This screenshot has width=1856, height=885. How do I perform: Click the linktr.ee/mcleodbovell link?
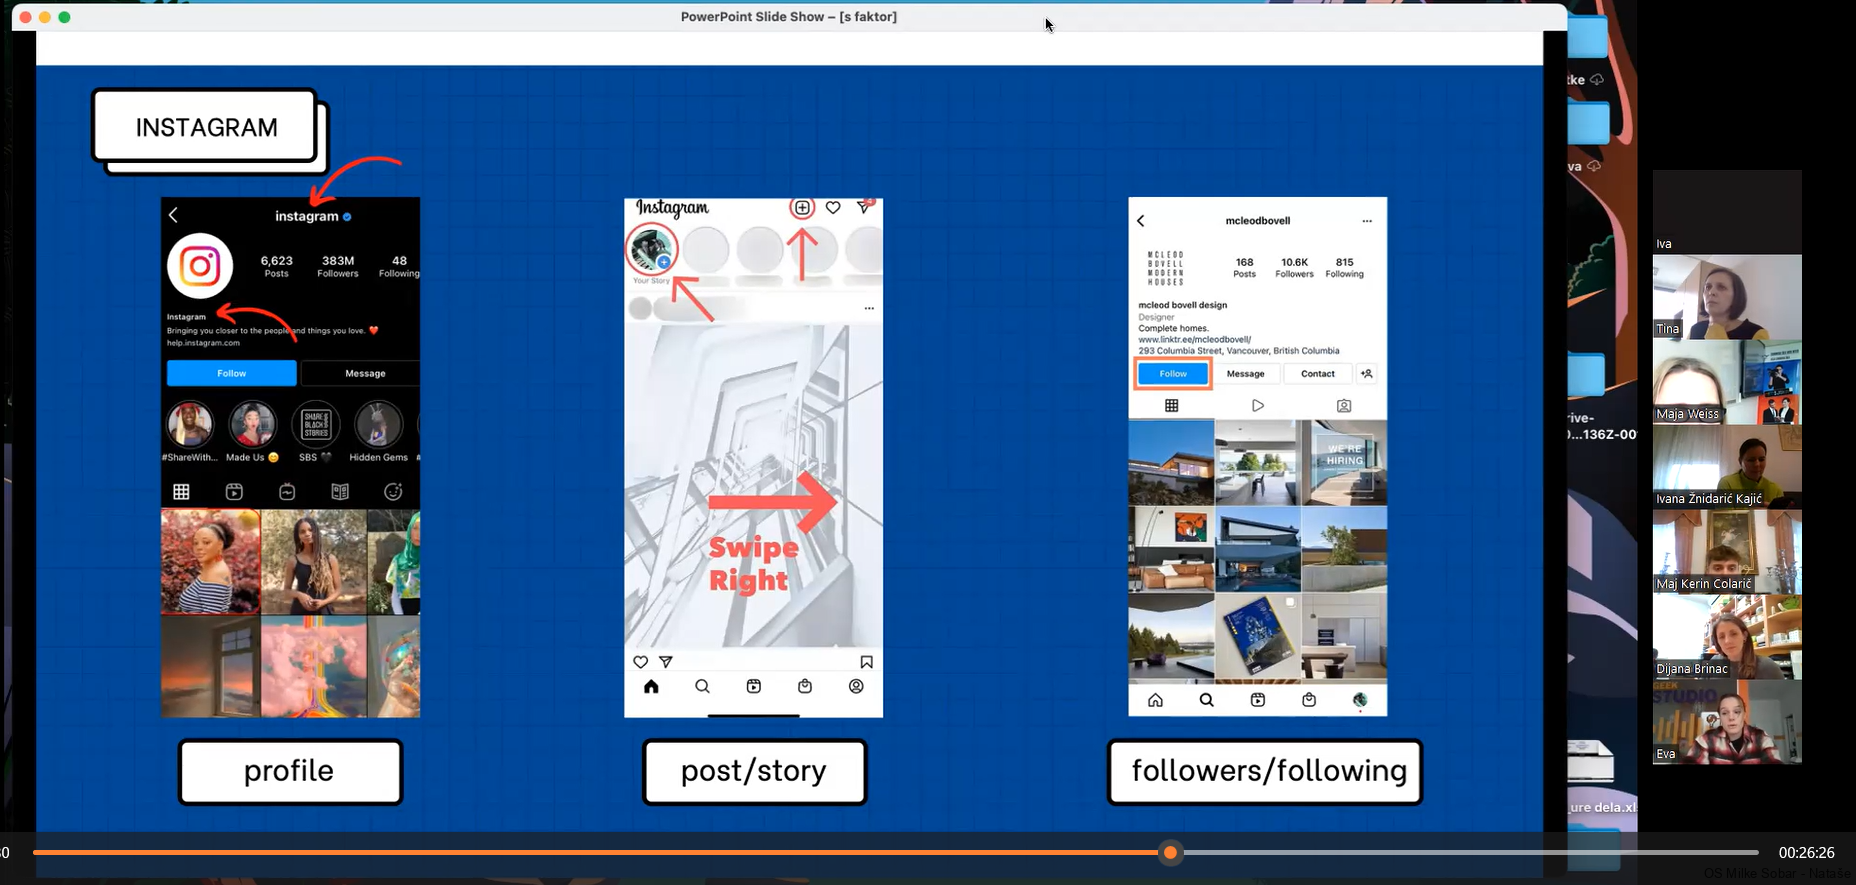click(x=1195, y=340)
